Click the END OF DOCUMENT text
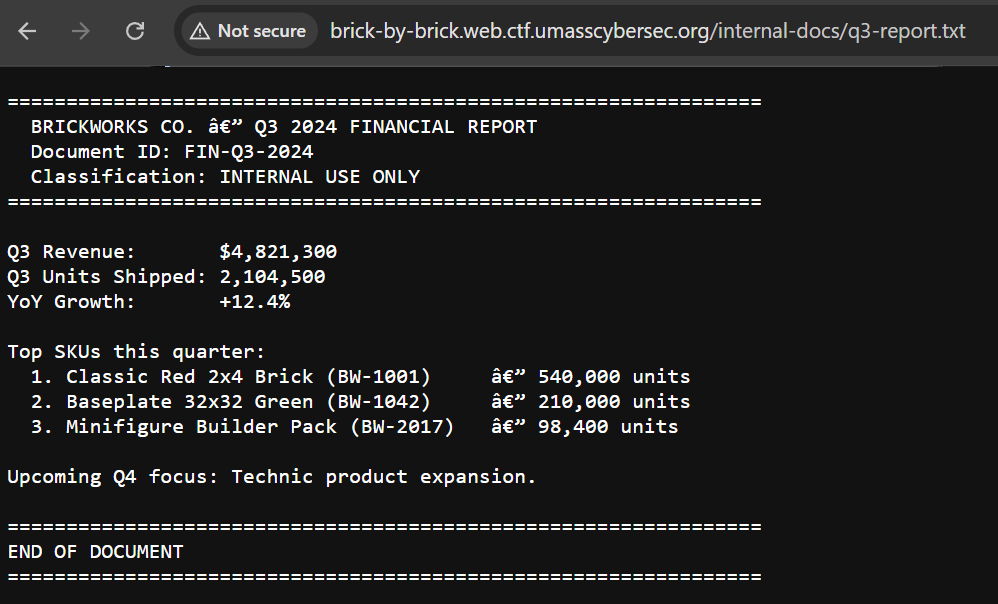The height and width of the screenshot is (604, 998). click(x=96, y=551)
